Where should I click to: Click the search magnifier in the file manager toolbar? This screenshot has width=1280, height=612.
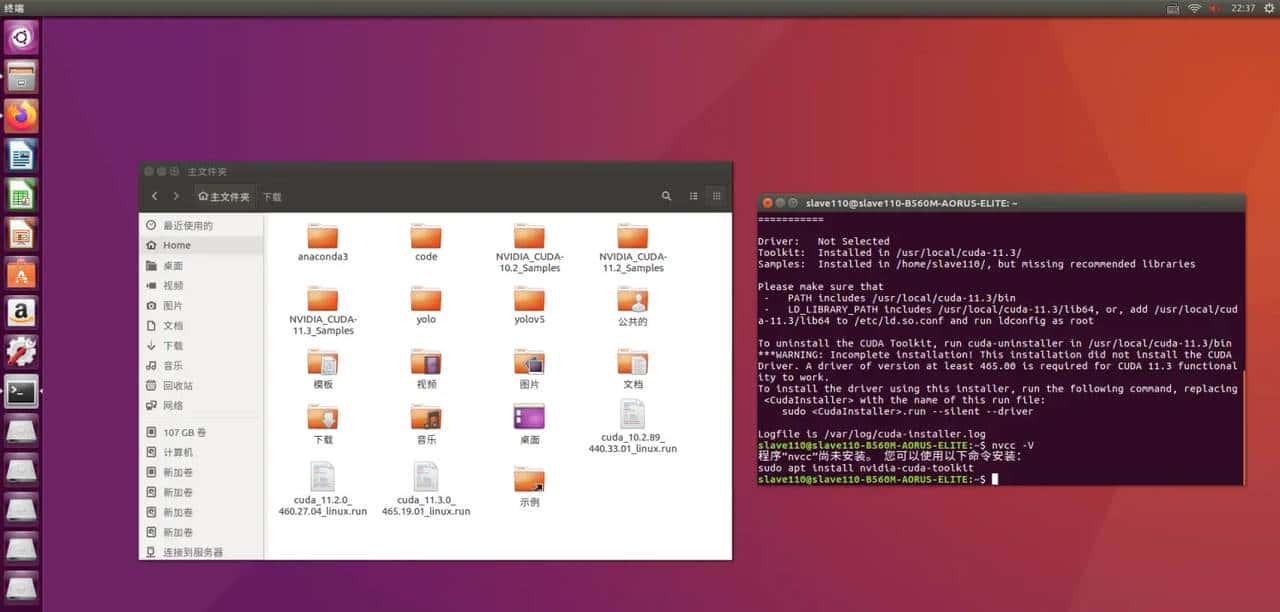coord(666,196)
